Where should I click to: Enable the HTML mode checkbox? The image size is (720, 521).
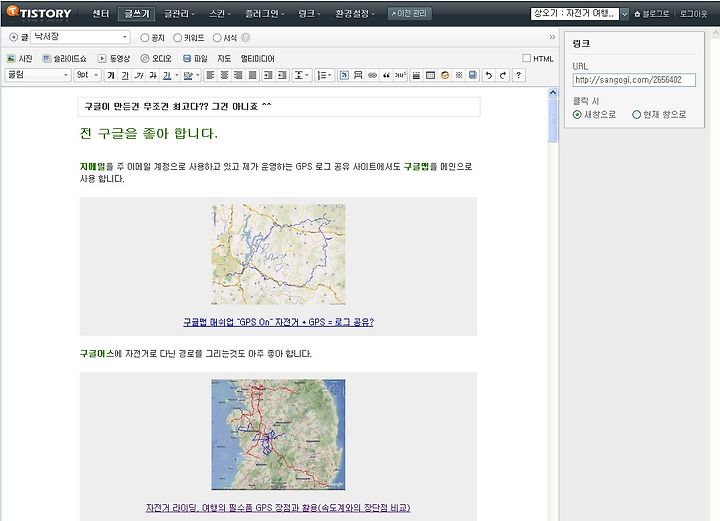tap(527, 58)
